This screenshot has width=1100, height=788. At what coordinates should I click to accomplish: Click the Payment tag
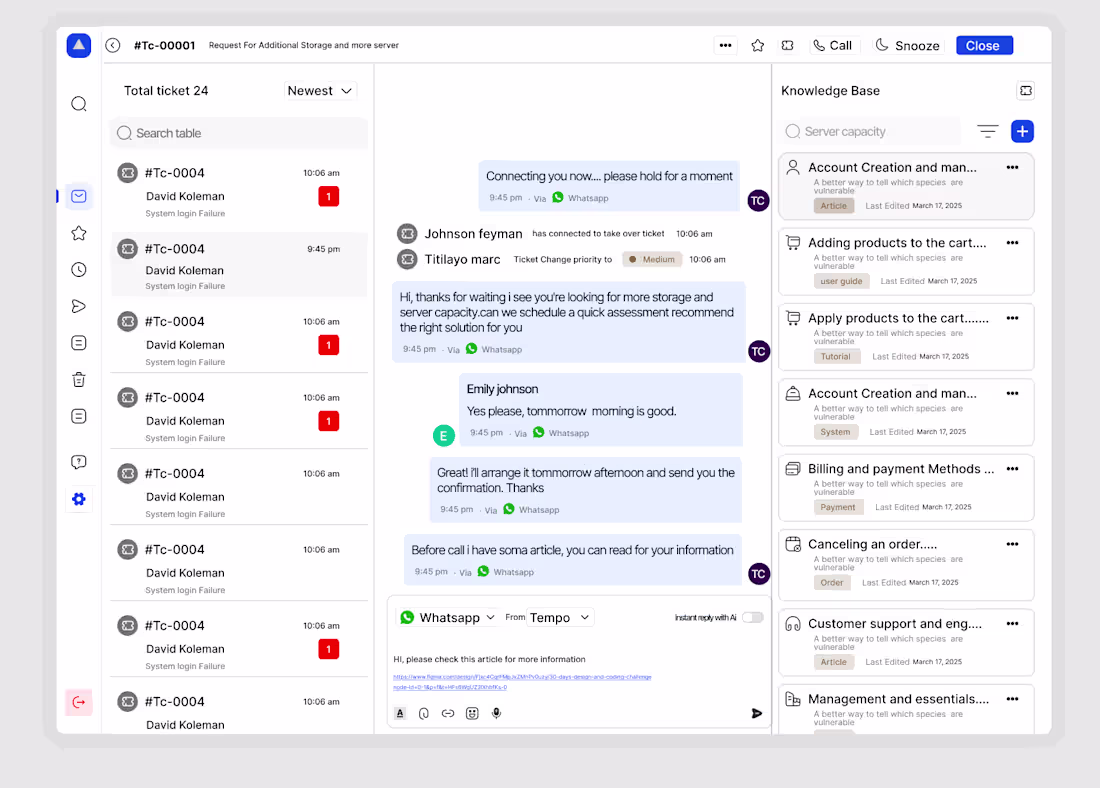pos(838,507)
